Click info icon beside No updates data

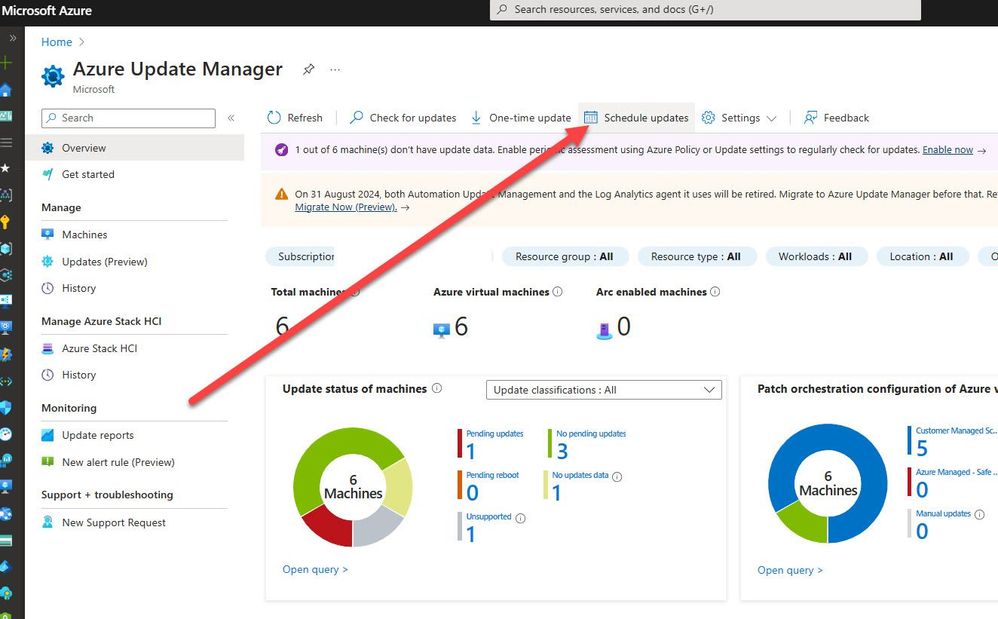point(617,476)
